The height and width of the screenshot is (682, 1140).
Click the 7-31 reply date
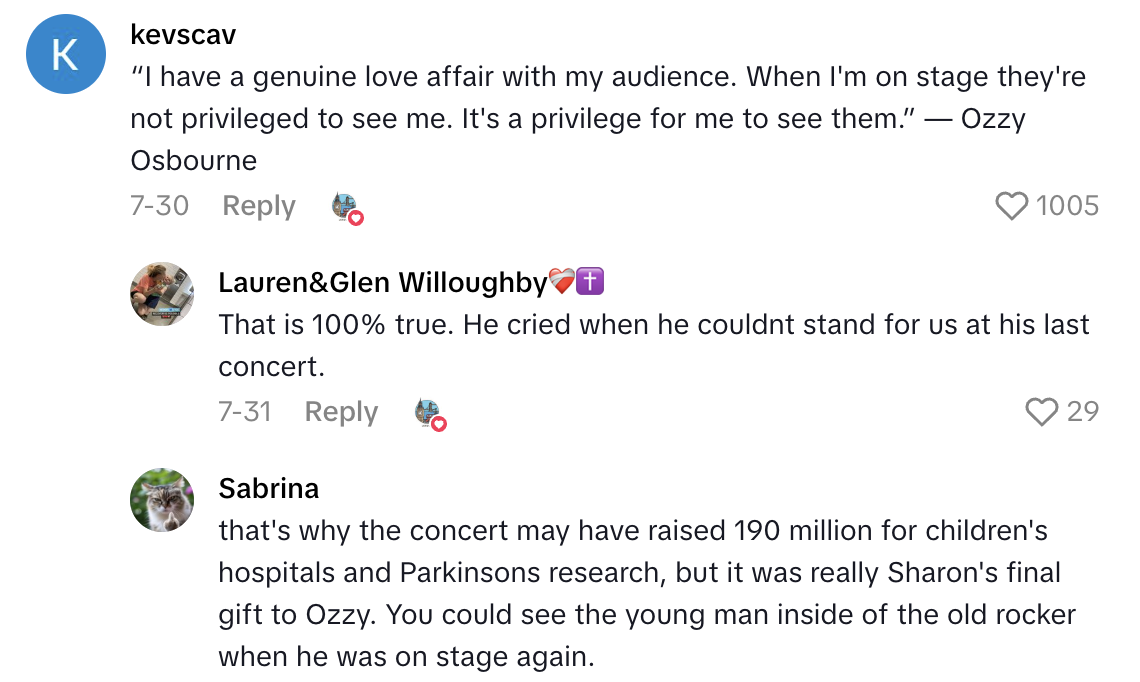(x=245, y=412)
